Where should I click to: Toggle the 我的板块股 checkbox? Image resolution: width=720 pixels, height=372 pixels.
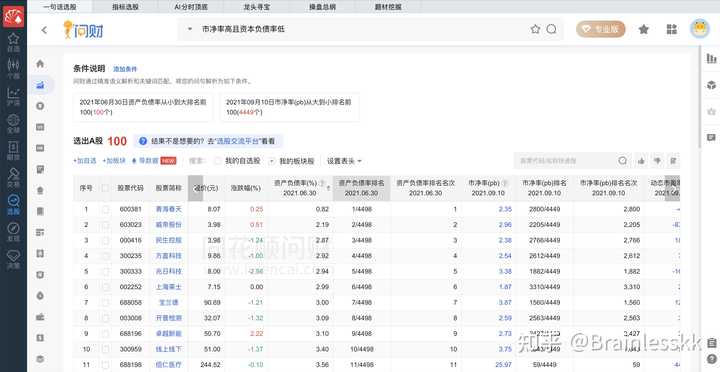pyautogui.click(x=272, y=161)
